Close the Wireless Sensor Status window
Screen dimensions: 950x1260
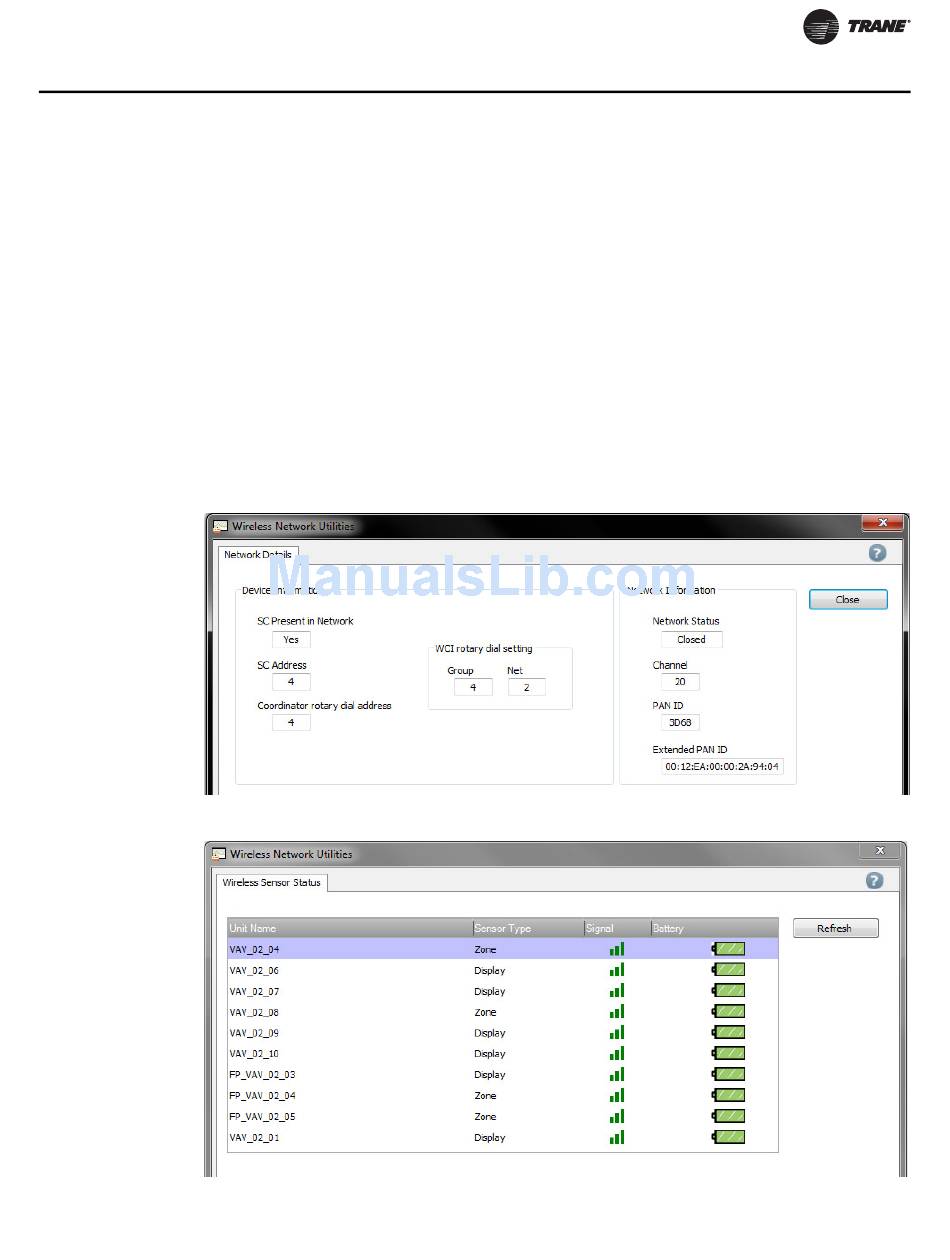[879, 850]
